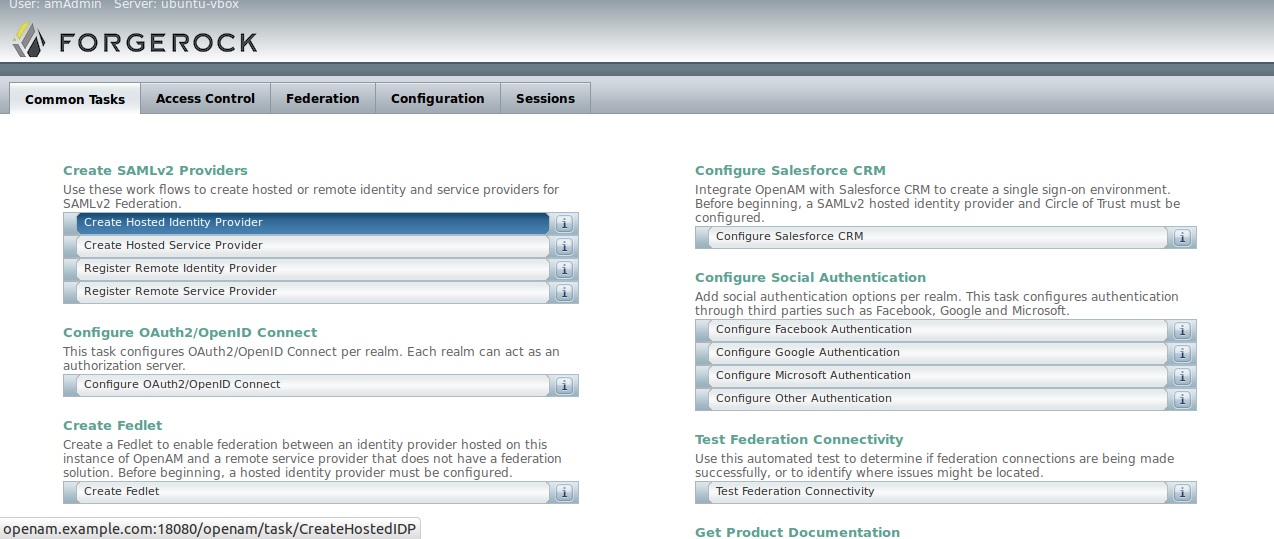Choose Configure Facebook Authentication

click(x=938, y=330)
